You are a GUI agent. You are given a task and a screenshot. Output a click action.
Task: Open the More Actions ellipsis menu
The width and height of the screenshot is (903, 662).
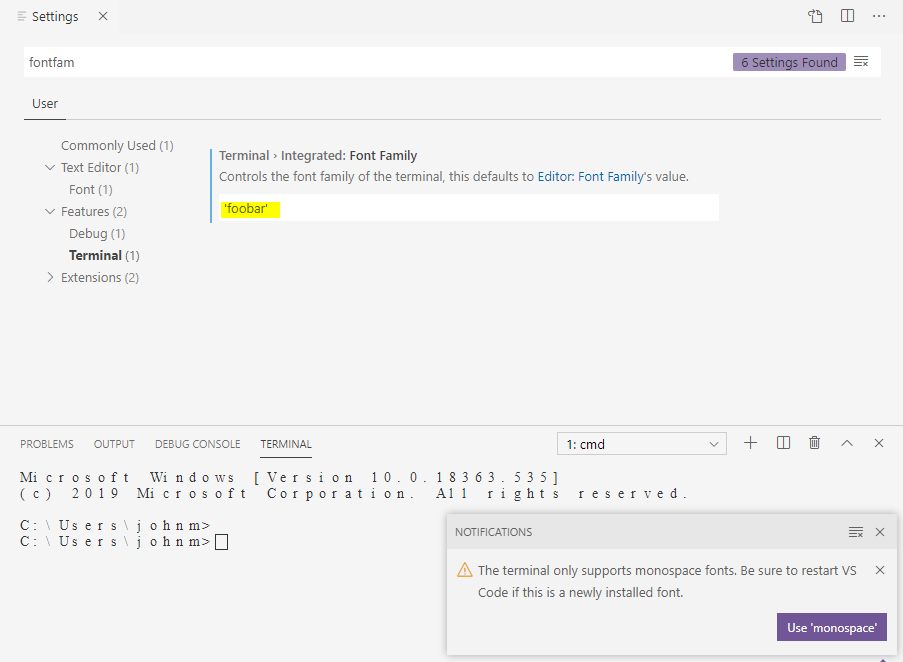pyautogui.click(x=878, y=16)
